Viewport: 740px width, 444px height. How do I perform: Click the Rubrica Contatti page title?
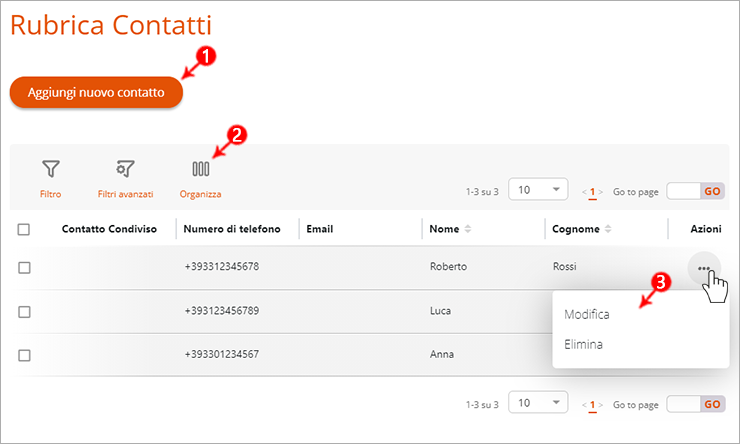click(x=111, y=25)
